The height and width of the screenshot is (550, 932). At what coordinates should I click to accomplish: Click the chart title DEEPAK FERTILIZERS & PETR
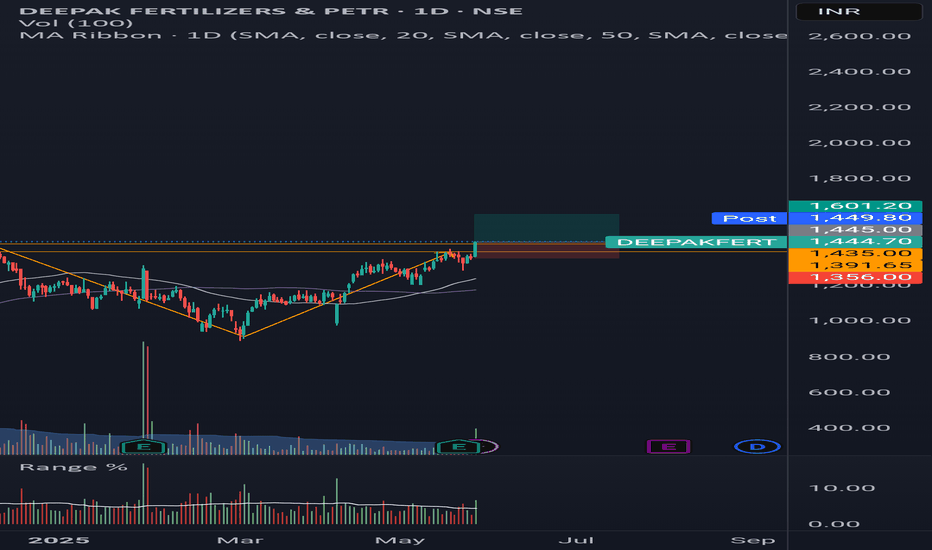click(204, 11)
